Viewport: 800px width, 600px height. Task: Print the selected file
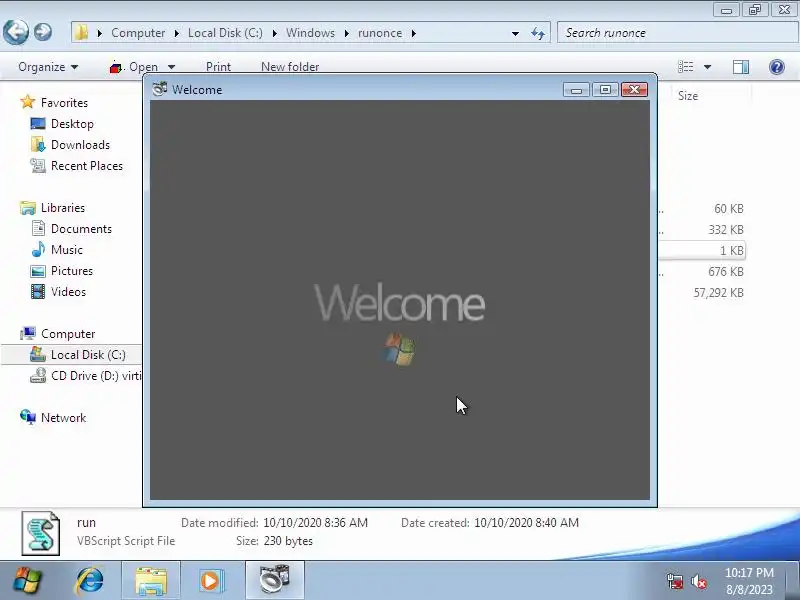point(218,67)
